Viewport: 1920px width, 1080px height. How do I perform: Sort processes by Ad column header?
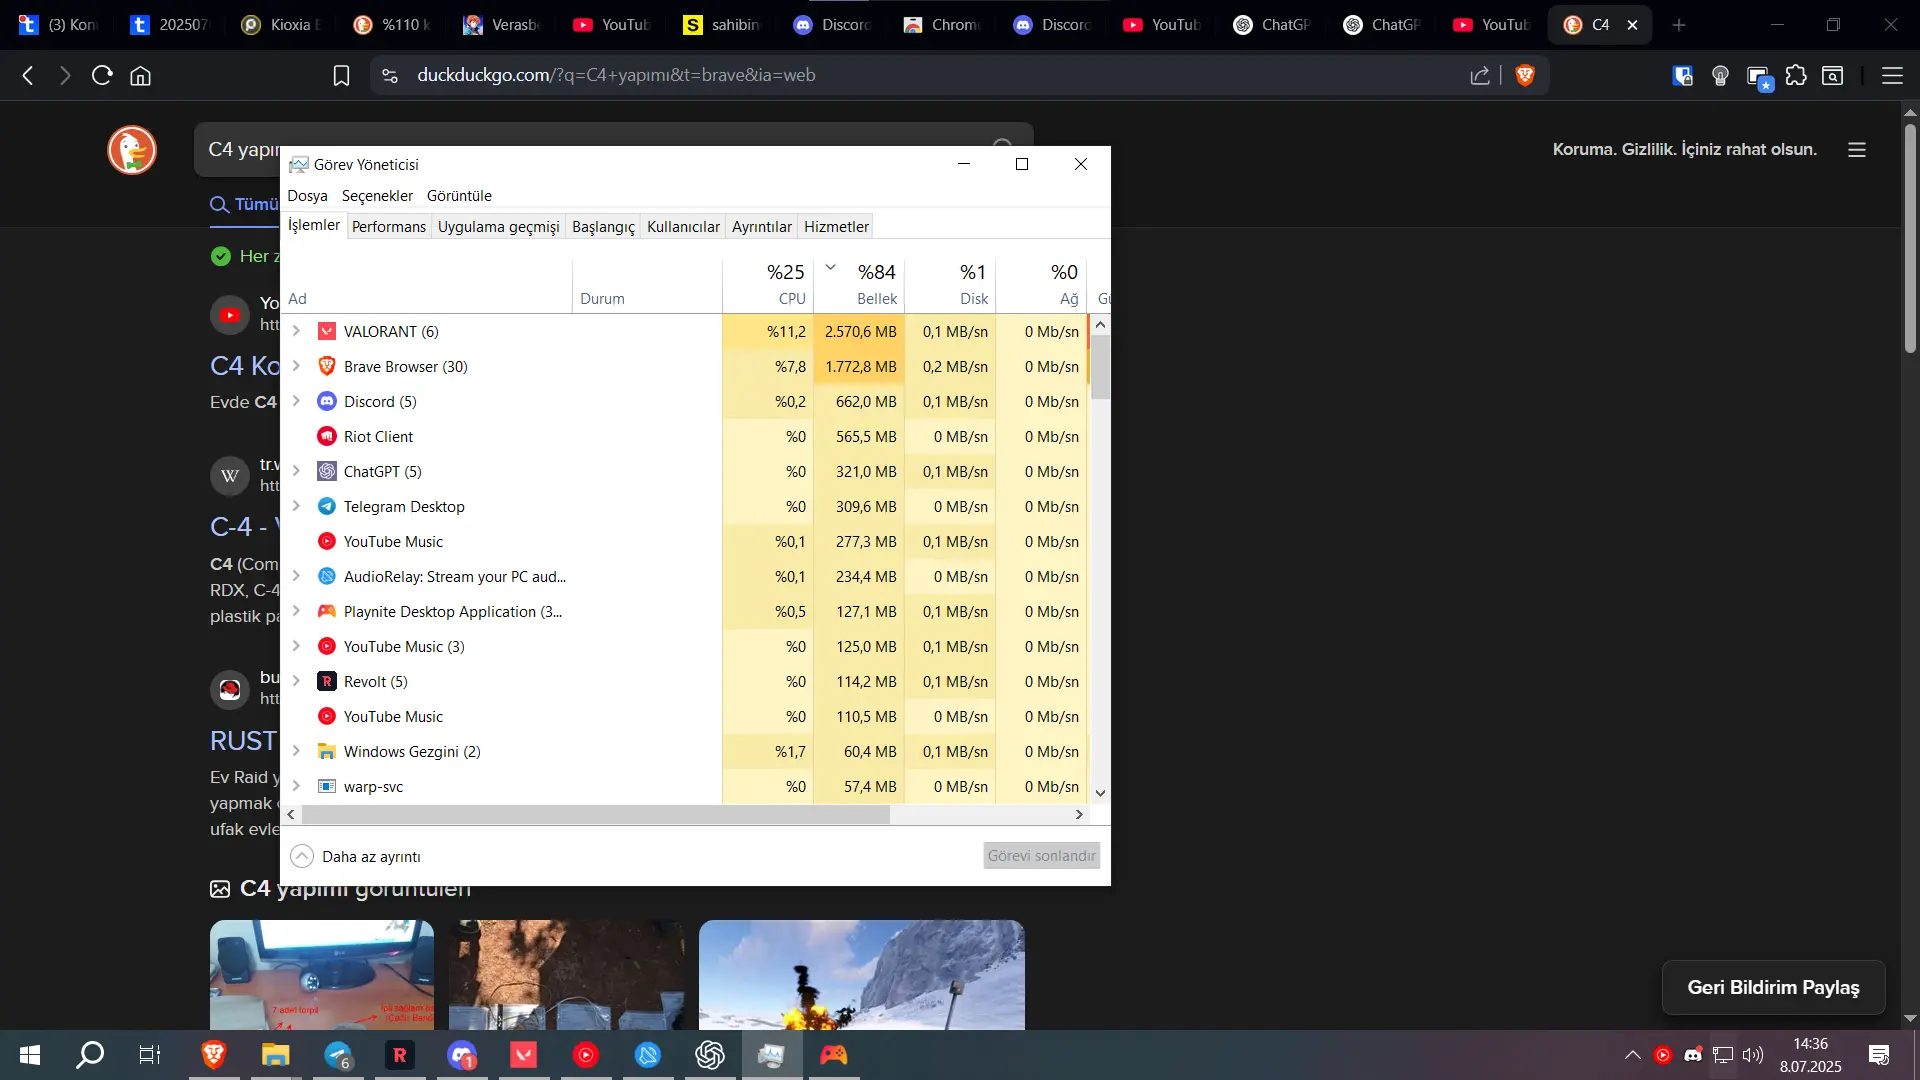coord(426,285)
